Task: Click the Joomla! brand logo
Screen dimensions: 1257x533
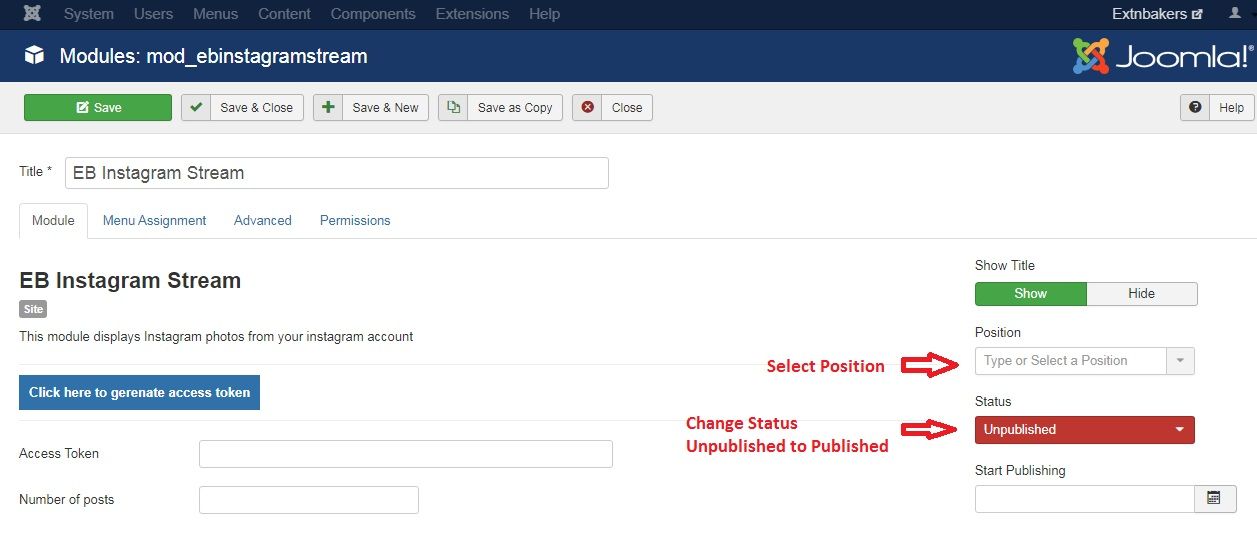Action: pyautogui.click(x=1163, y=56)
